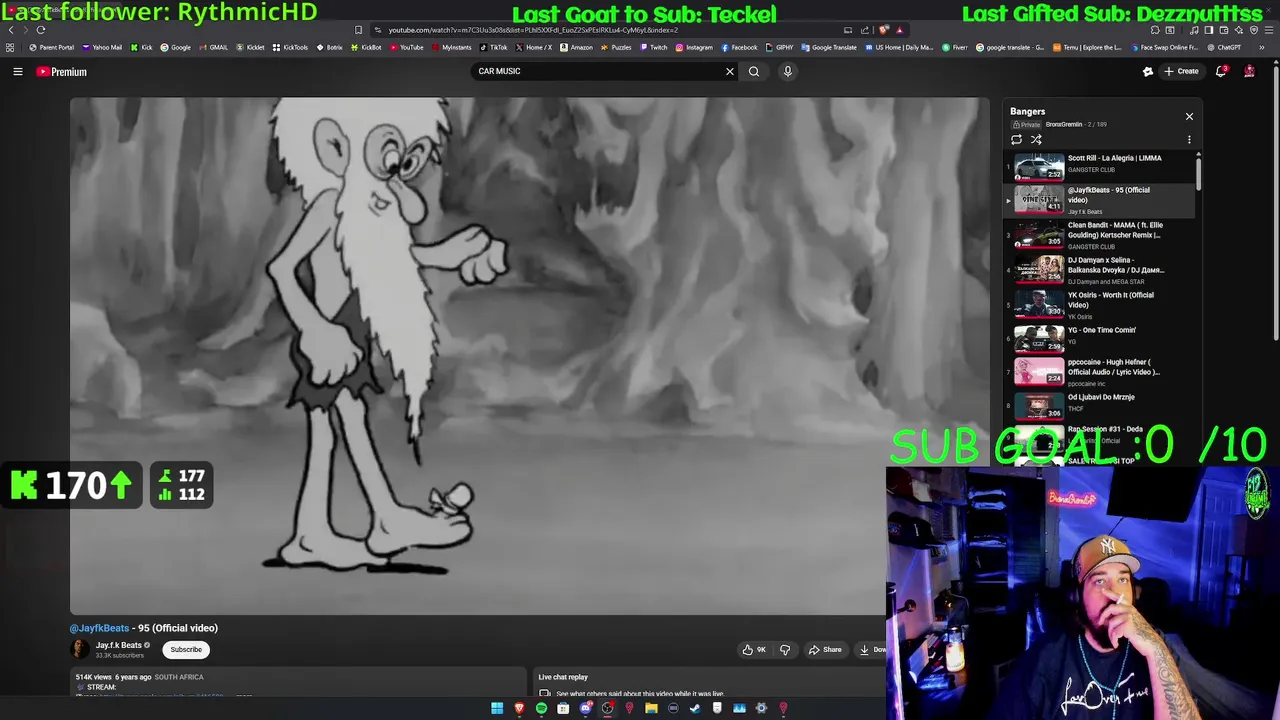Image resolution: width=1280 pixels, height=720 pixels.
Task: Open Bangers playlist three-dot options menu
Action: tap(1189, 140)
